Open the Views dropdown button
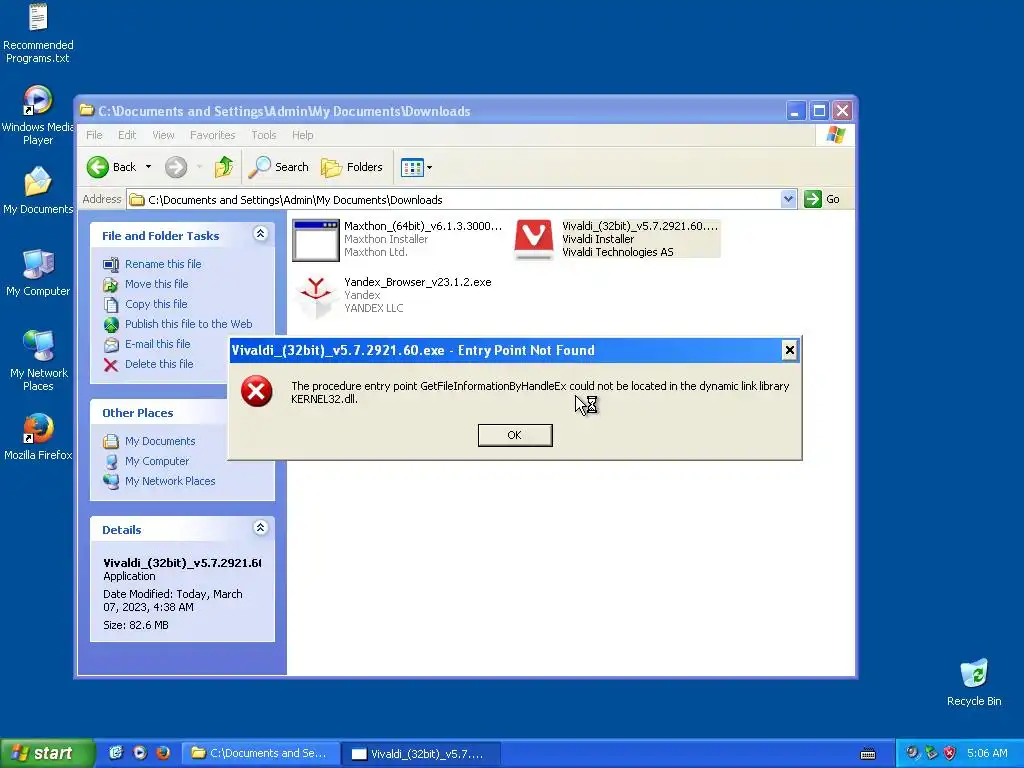This screenshot has width=1024, height=768. pyautogui.click(x=416, y=168)
